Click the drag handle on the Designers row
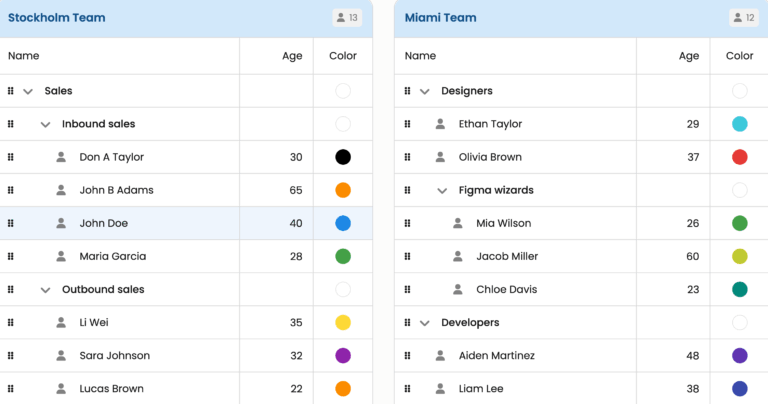Image resolution: width=768 pixels, height=404 pixels. pos(407,91)
